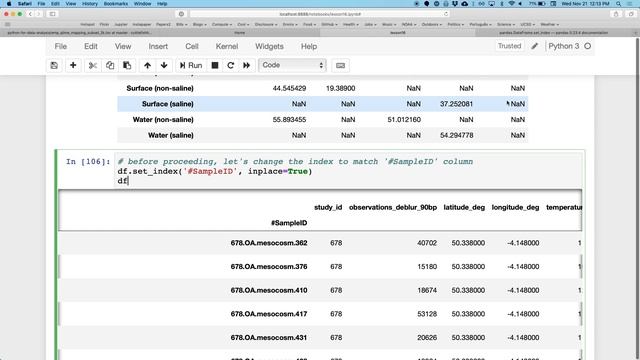Move selected cell up arrow
This screenshot has width=640, height=360.
147,65
